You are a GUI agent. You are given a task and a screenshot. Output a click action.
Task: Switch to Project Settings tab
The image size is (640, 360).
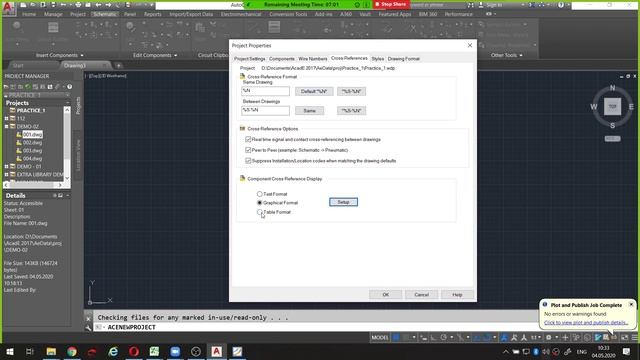point(249,59)
